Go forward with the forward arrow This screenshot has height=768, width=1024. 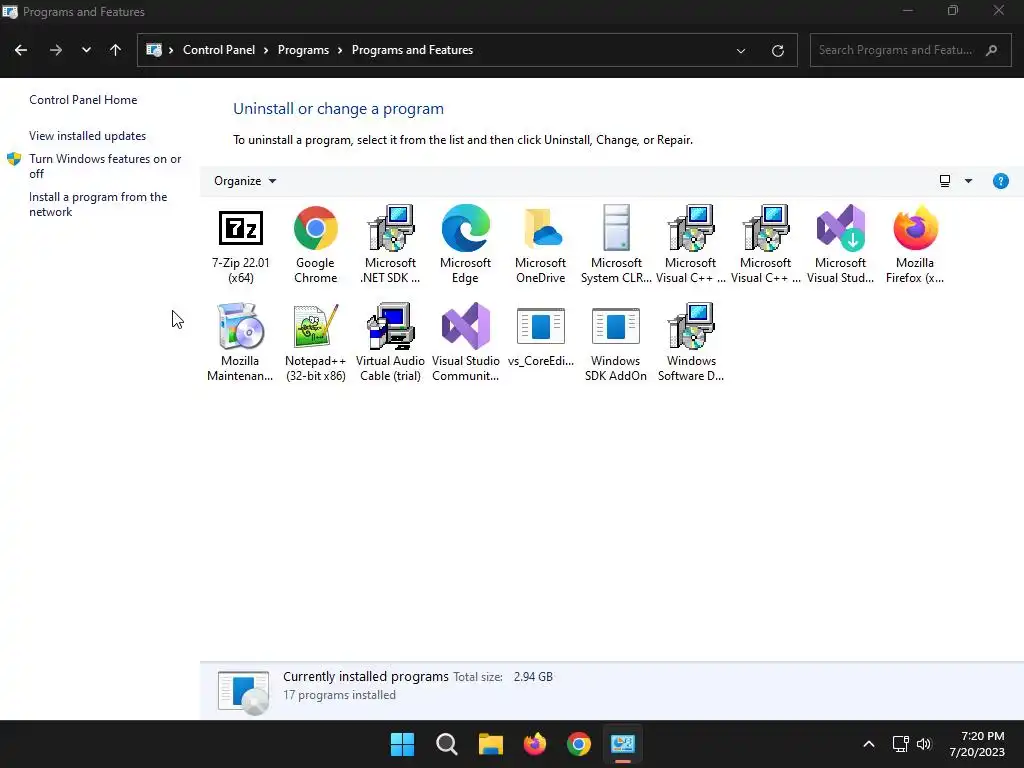56,50
